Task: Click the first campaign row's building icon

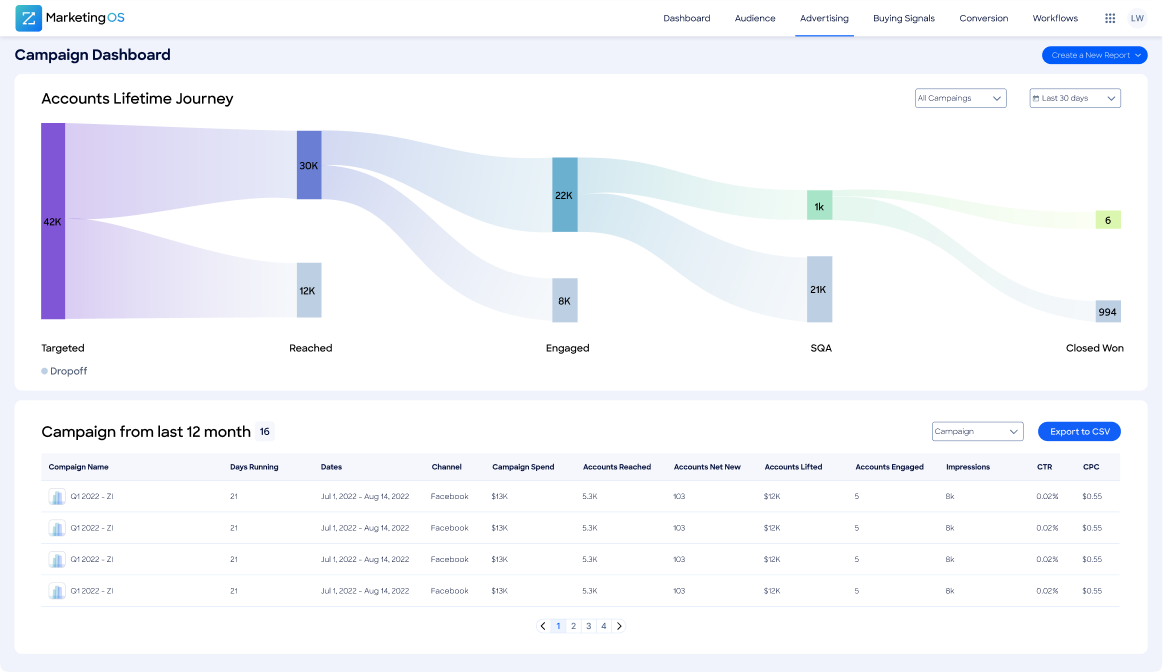Action: pyautogui.click(x=57, y=497)
